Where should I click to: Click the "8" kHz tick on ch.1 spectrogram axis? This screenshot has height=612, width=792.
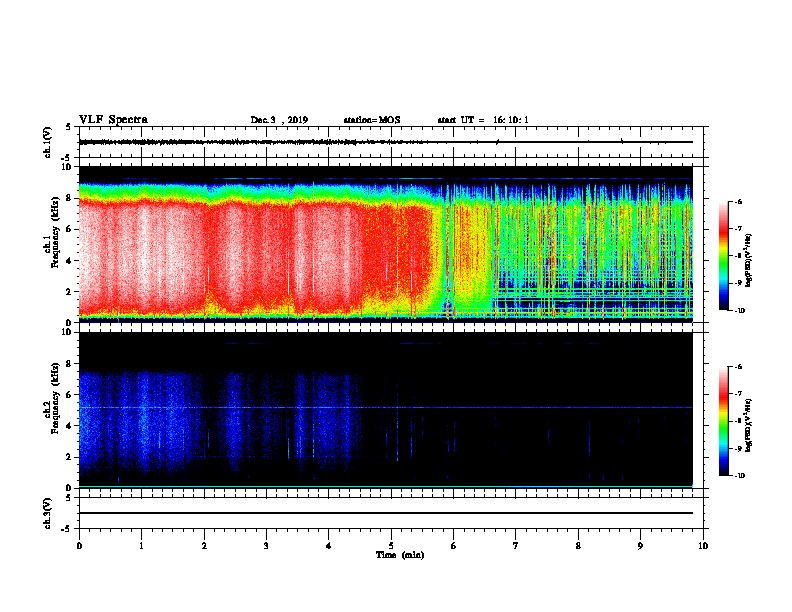(69, 198)
